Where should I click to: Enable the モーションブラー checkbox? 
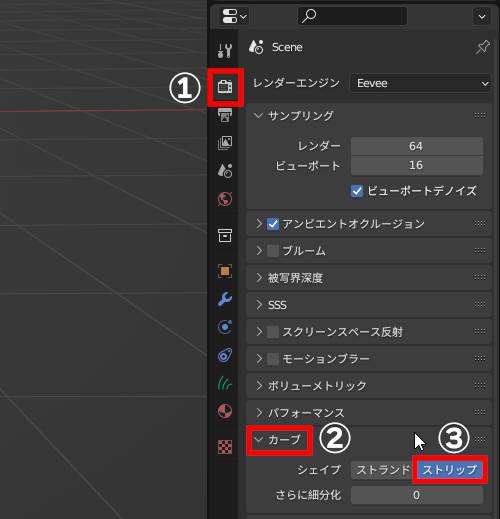(273, 359)
